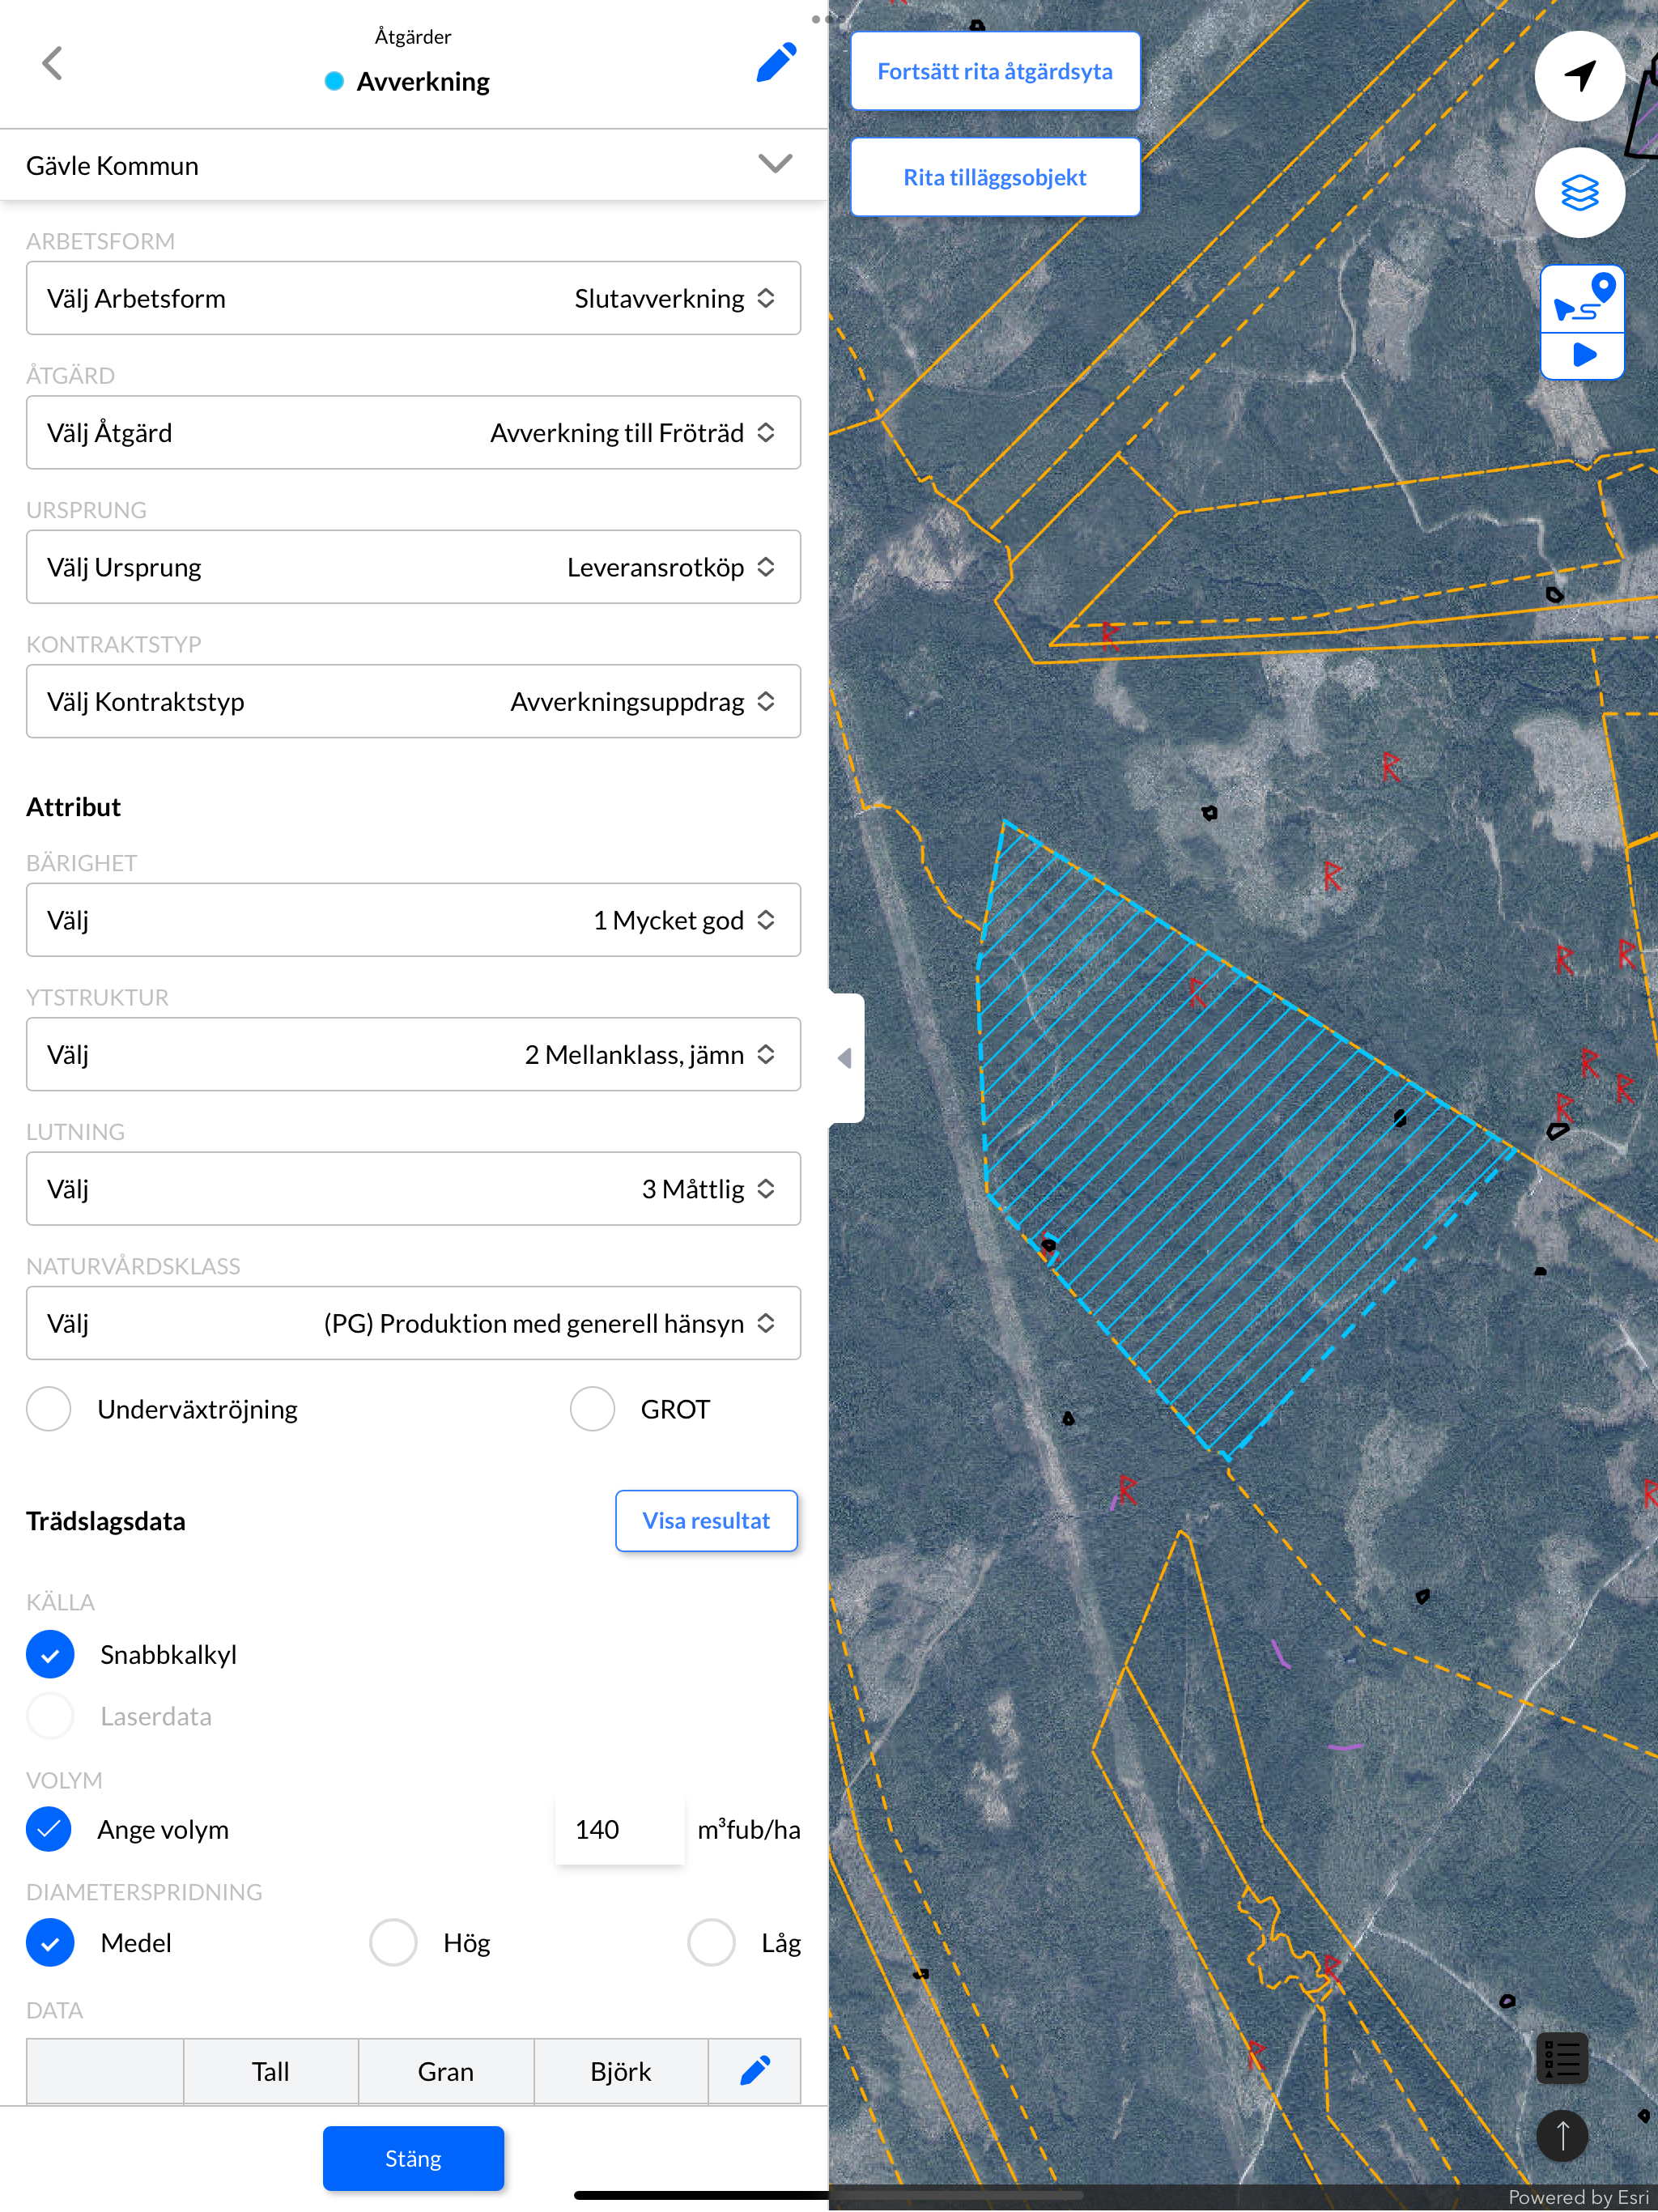Enable the Underväxtröjning checkbox

coord(49,1409)
